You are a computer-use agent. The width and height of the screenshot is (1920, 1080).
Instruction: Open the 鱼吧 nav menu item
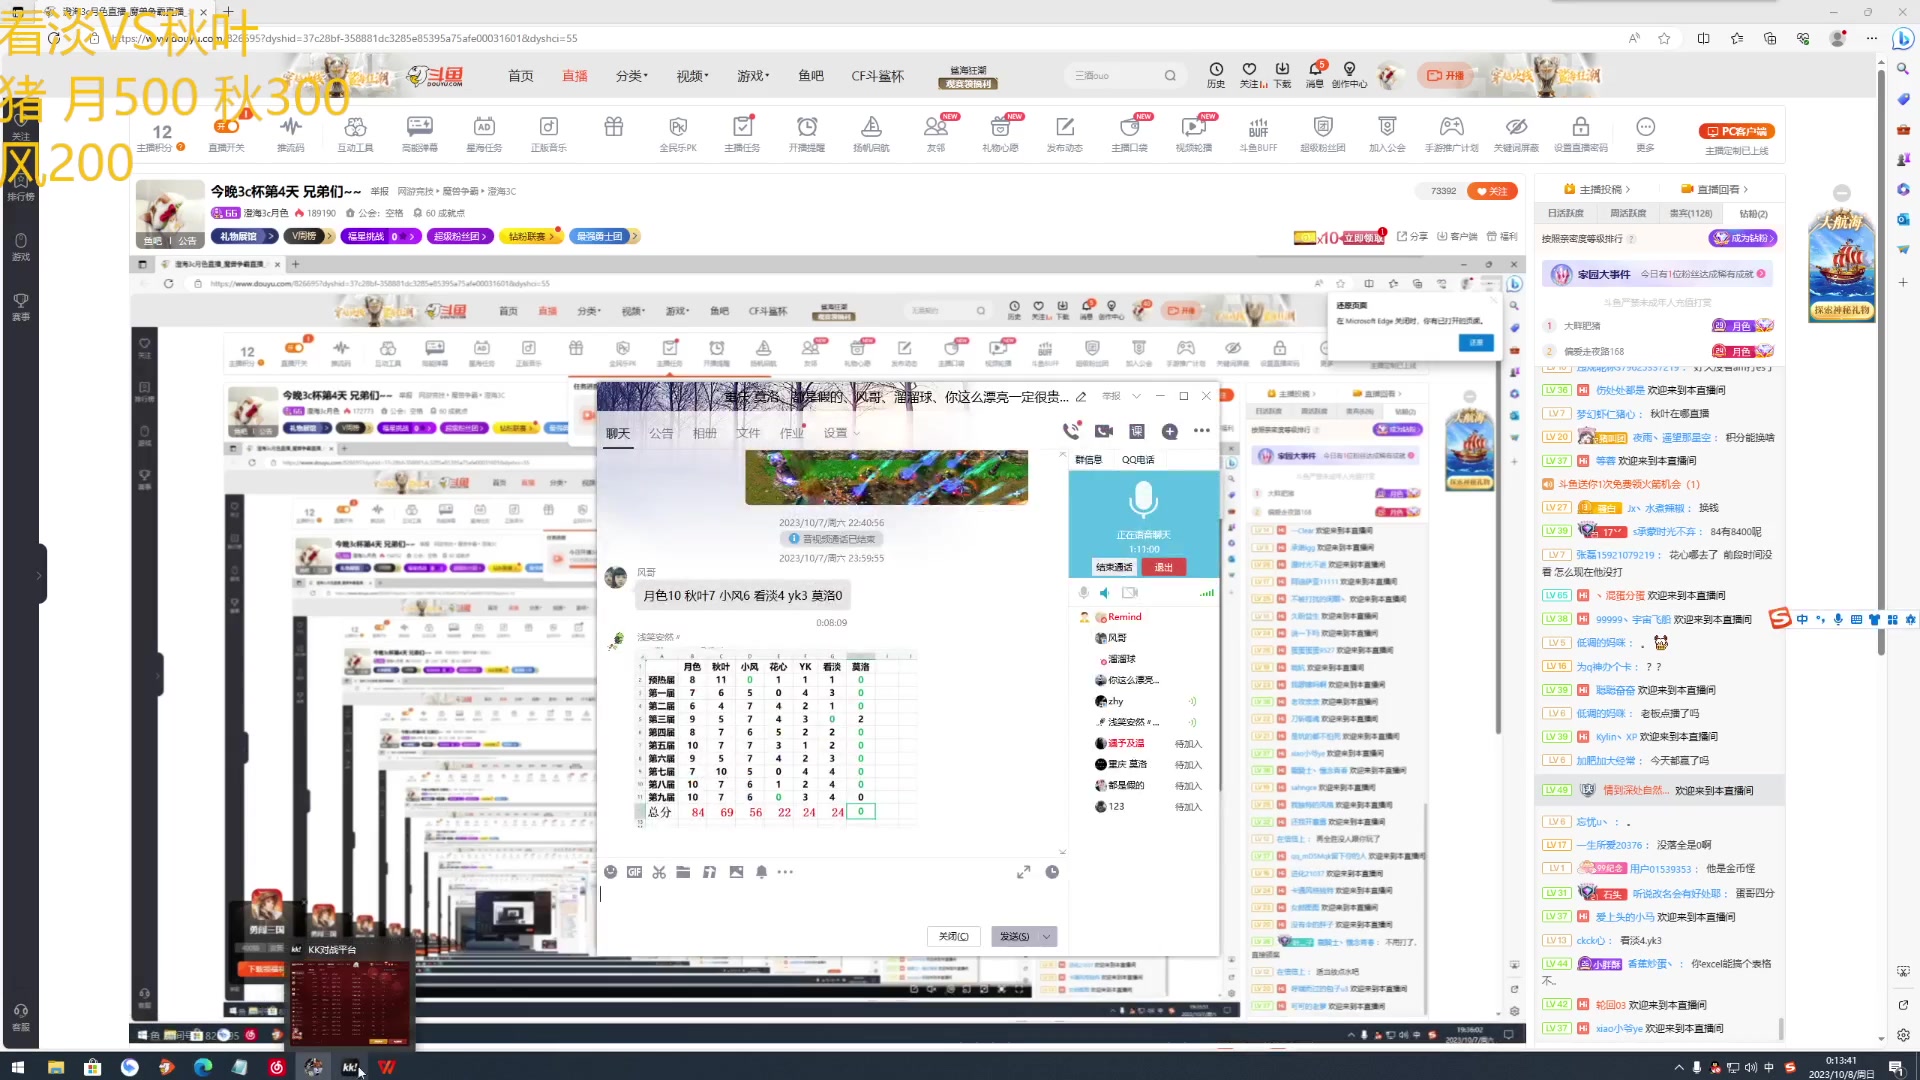811,76
